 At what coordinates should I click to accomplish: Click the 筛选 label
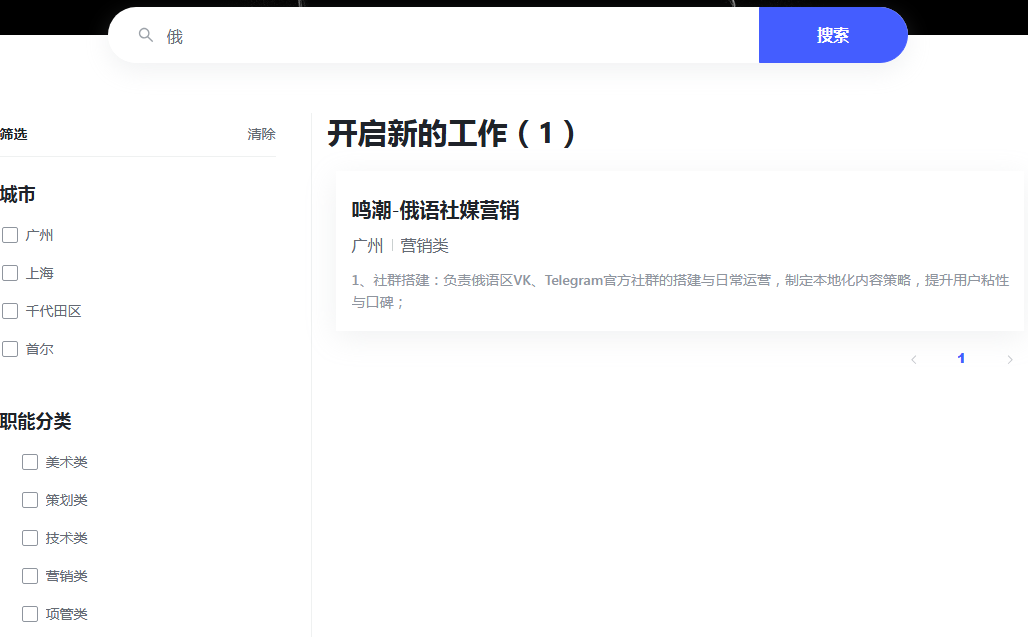point(14,134)
